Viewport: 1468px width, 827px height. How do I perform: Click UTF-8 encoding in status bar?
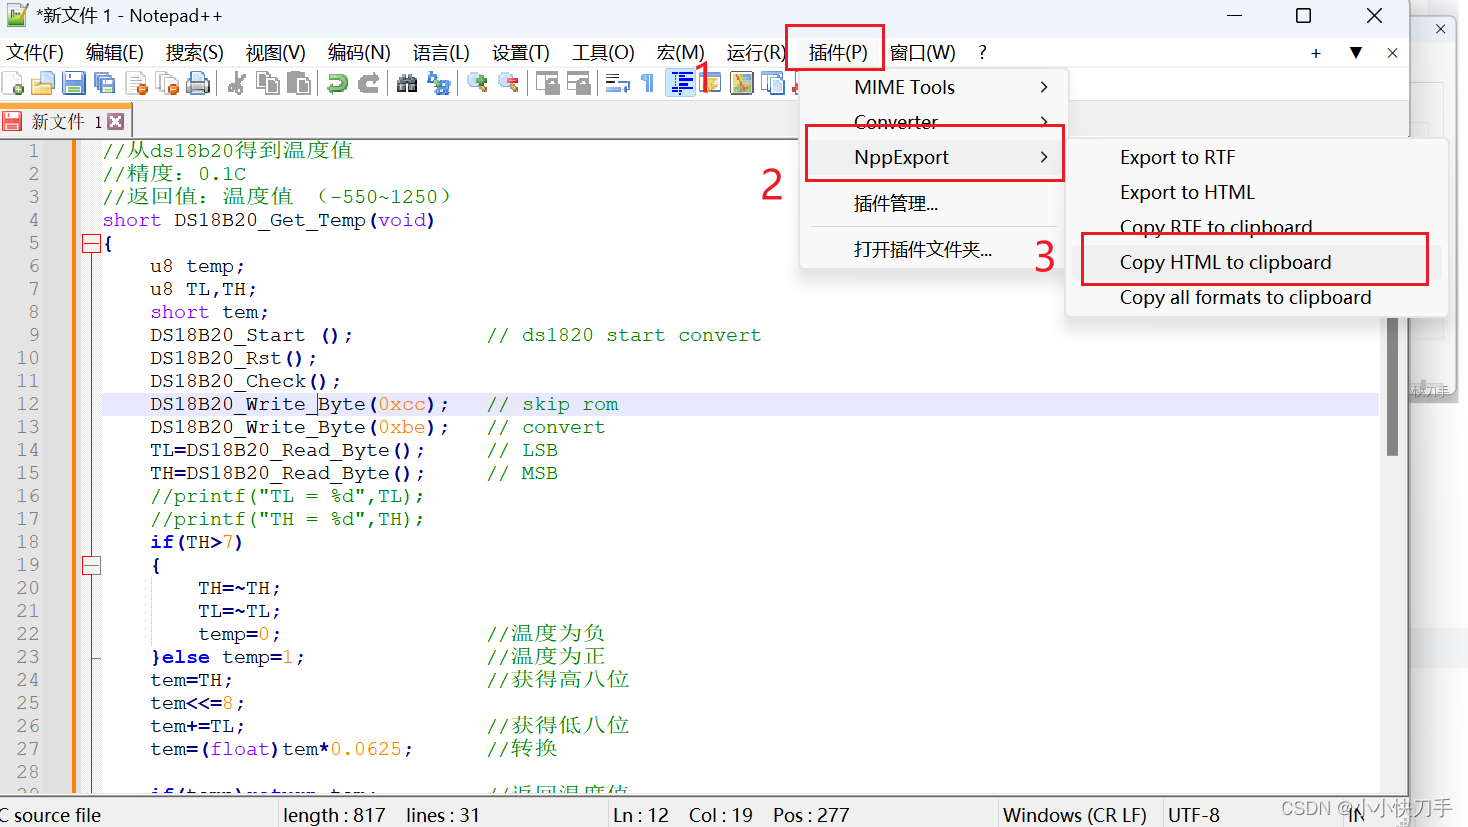[x=1194, y=815]
